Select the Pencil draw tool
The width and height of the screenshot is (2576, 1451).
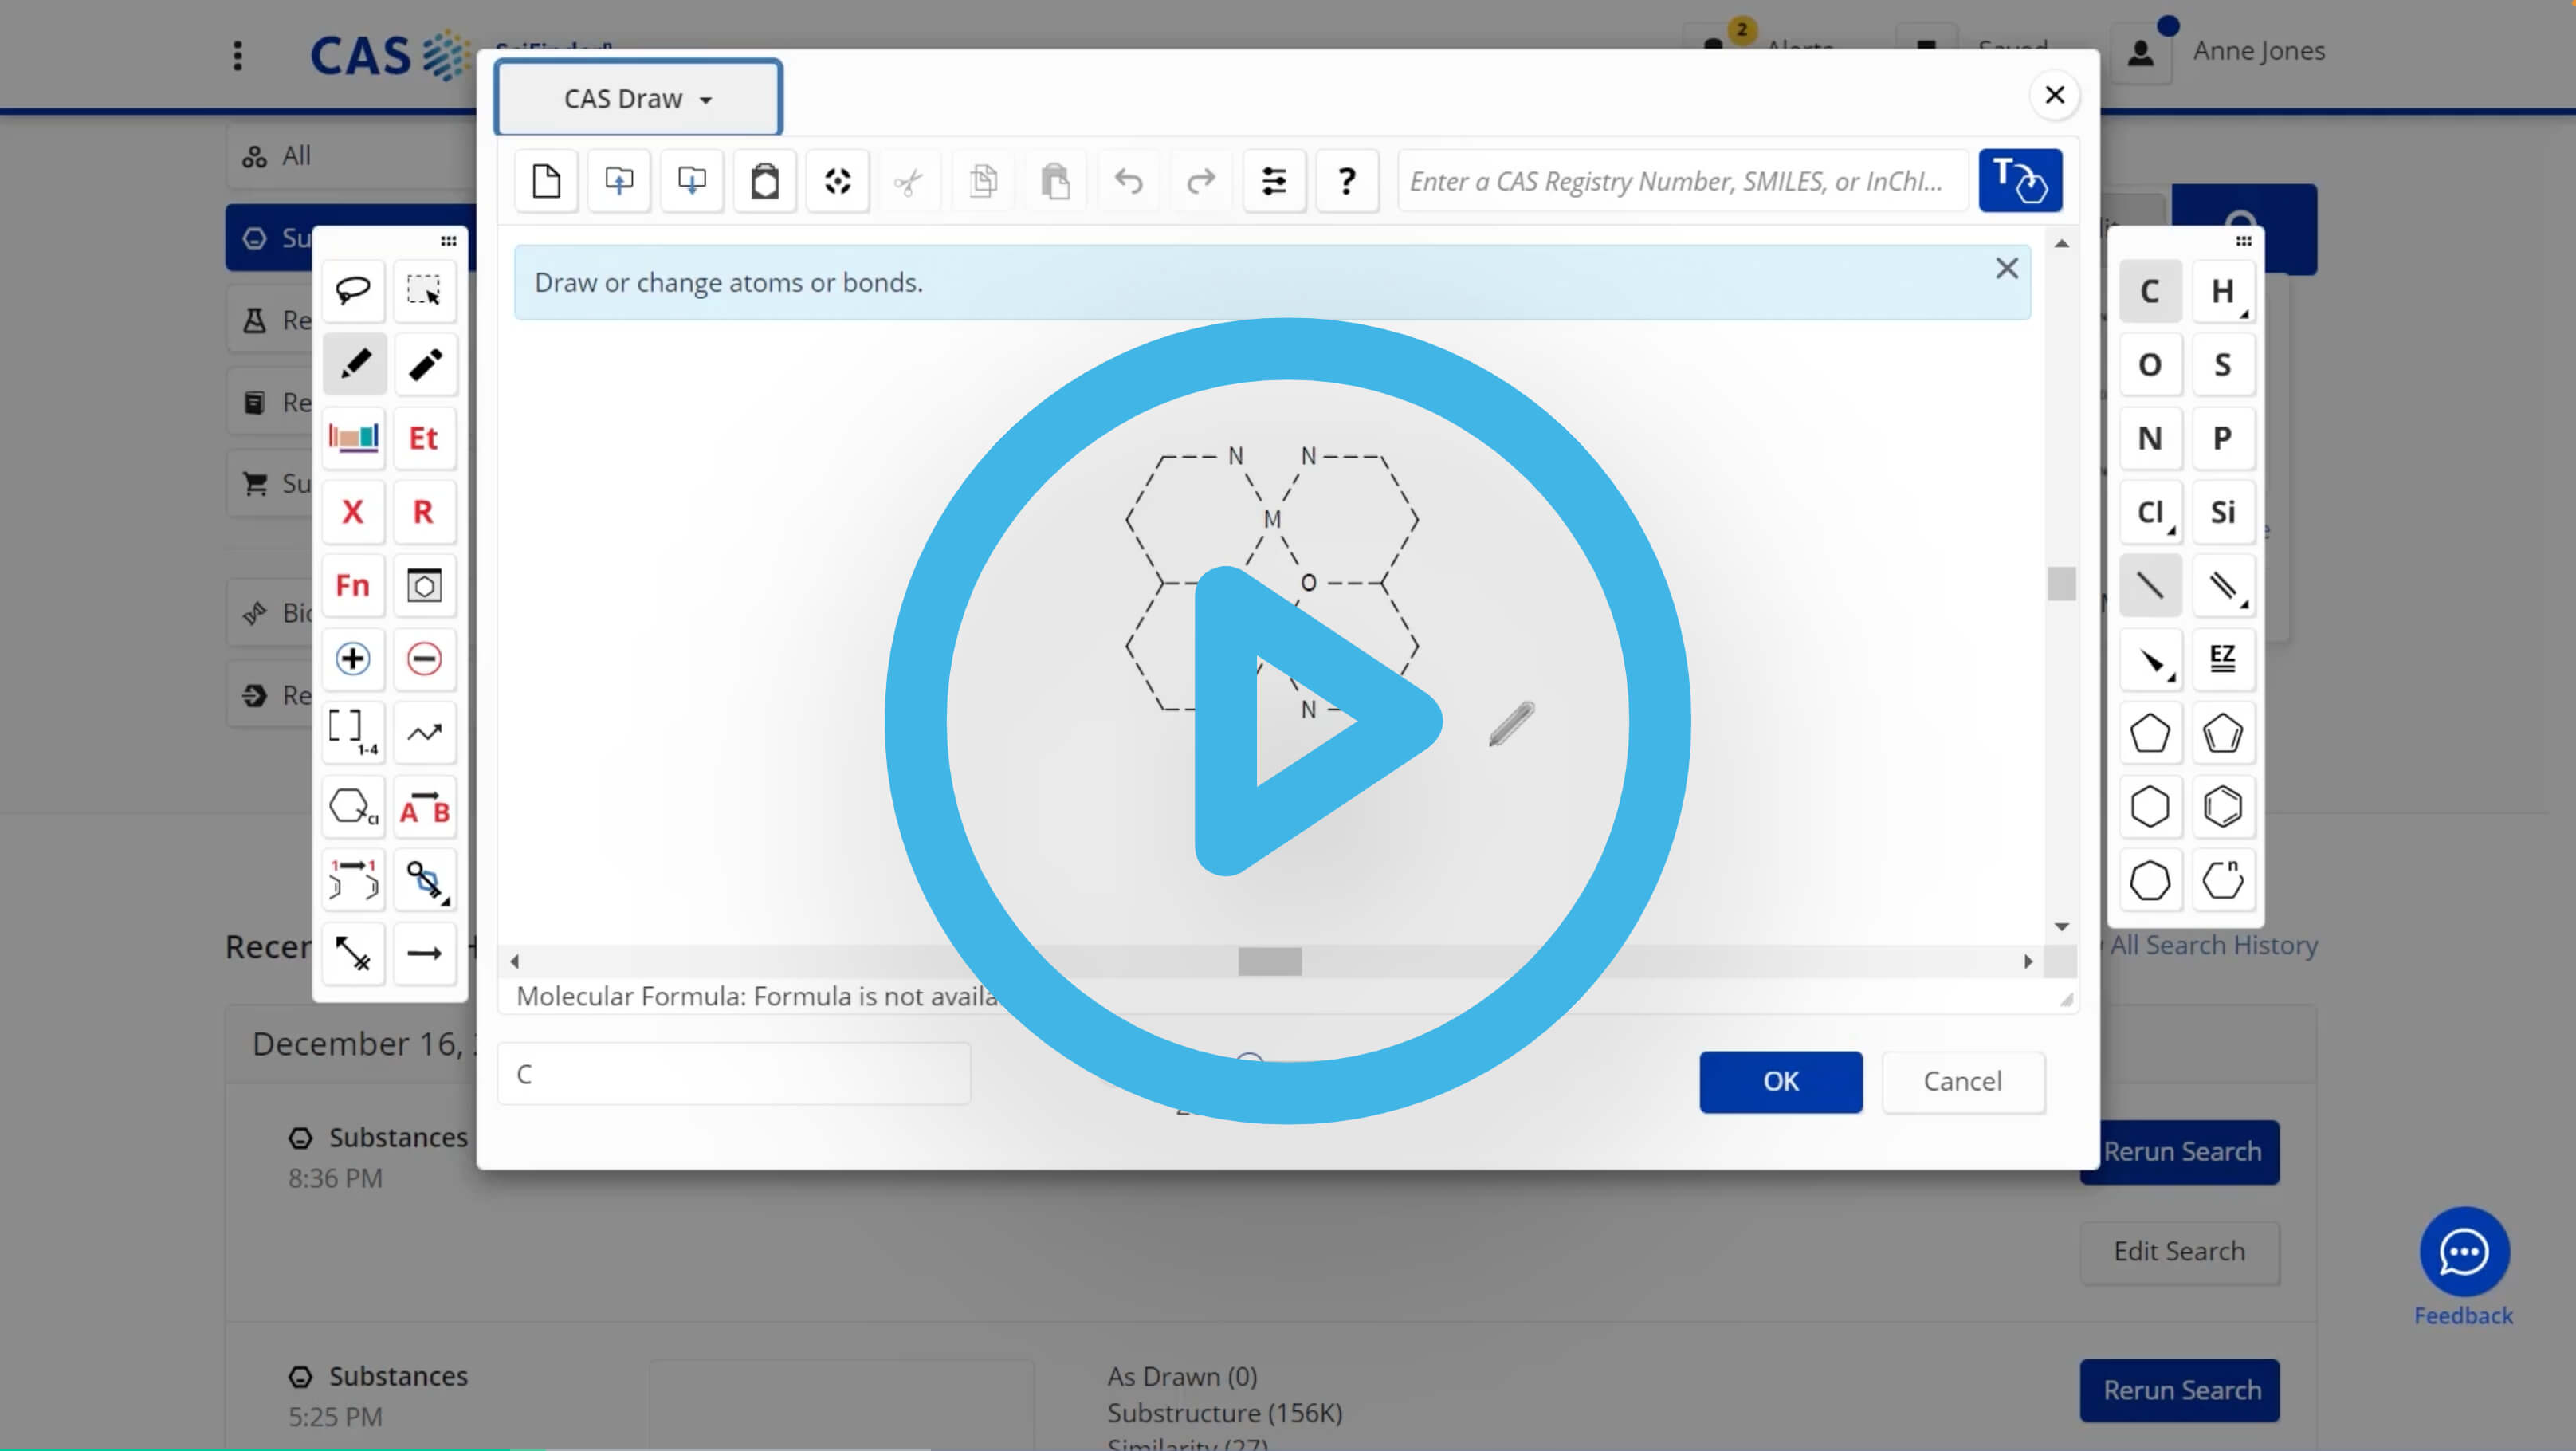coord(353,364)
